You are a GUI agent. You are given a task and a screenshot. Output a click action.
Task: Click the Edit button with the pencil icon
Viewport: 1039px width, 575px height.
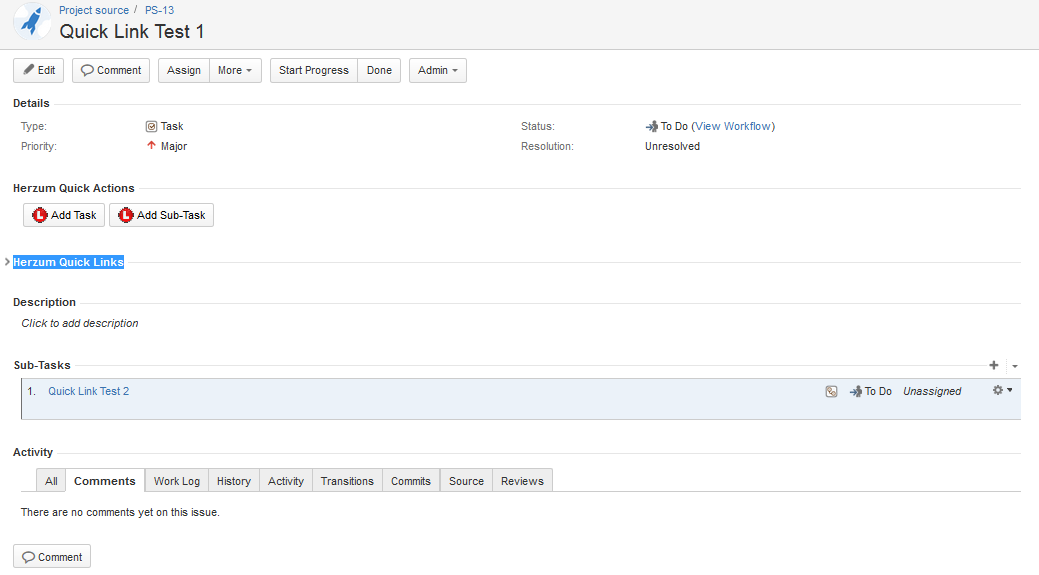[x=39, y=71]
